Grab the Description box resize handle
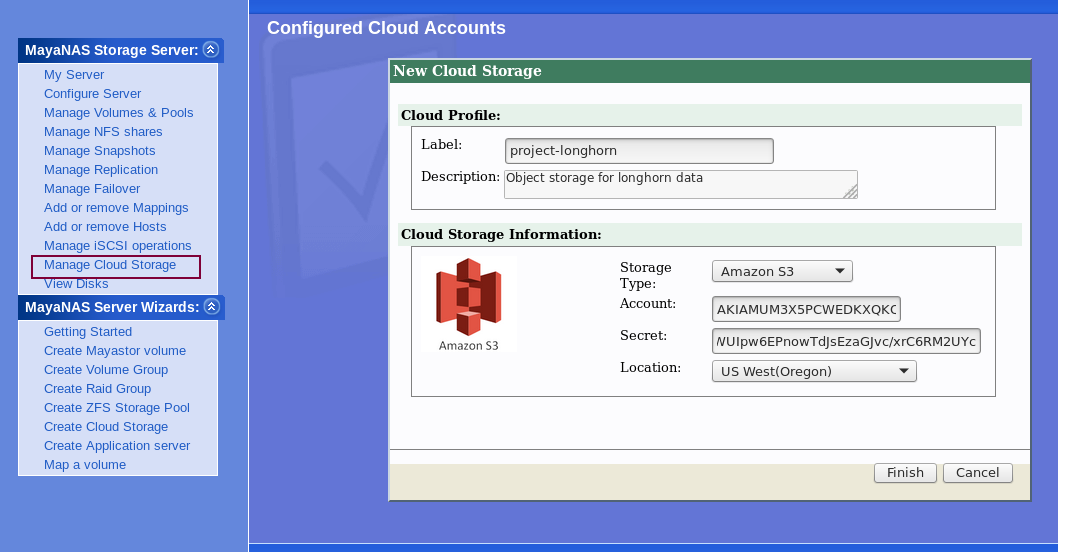 (x=851, y=192)
